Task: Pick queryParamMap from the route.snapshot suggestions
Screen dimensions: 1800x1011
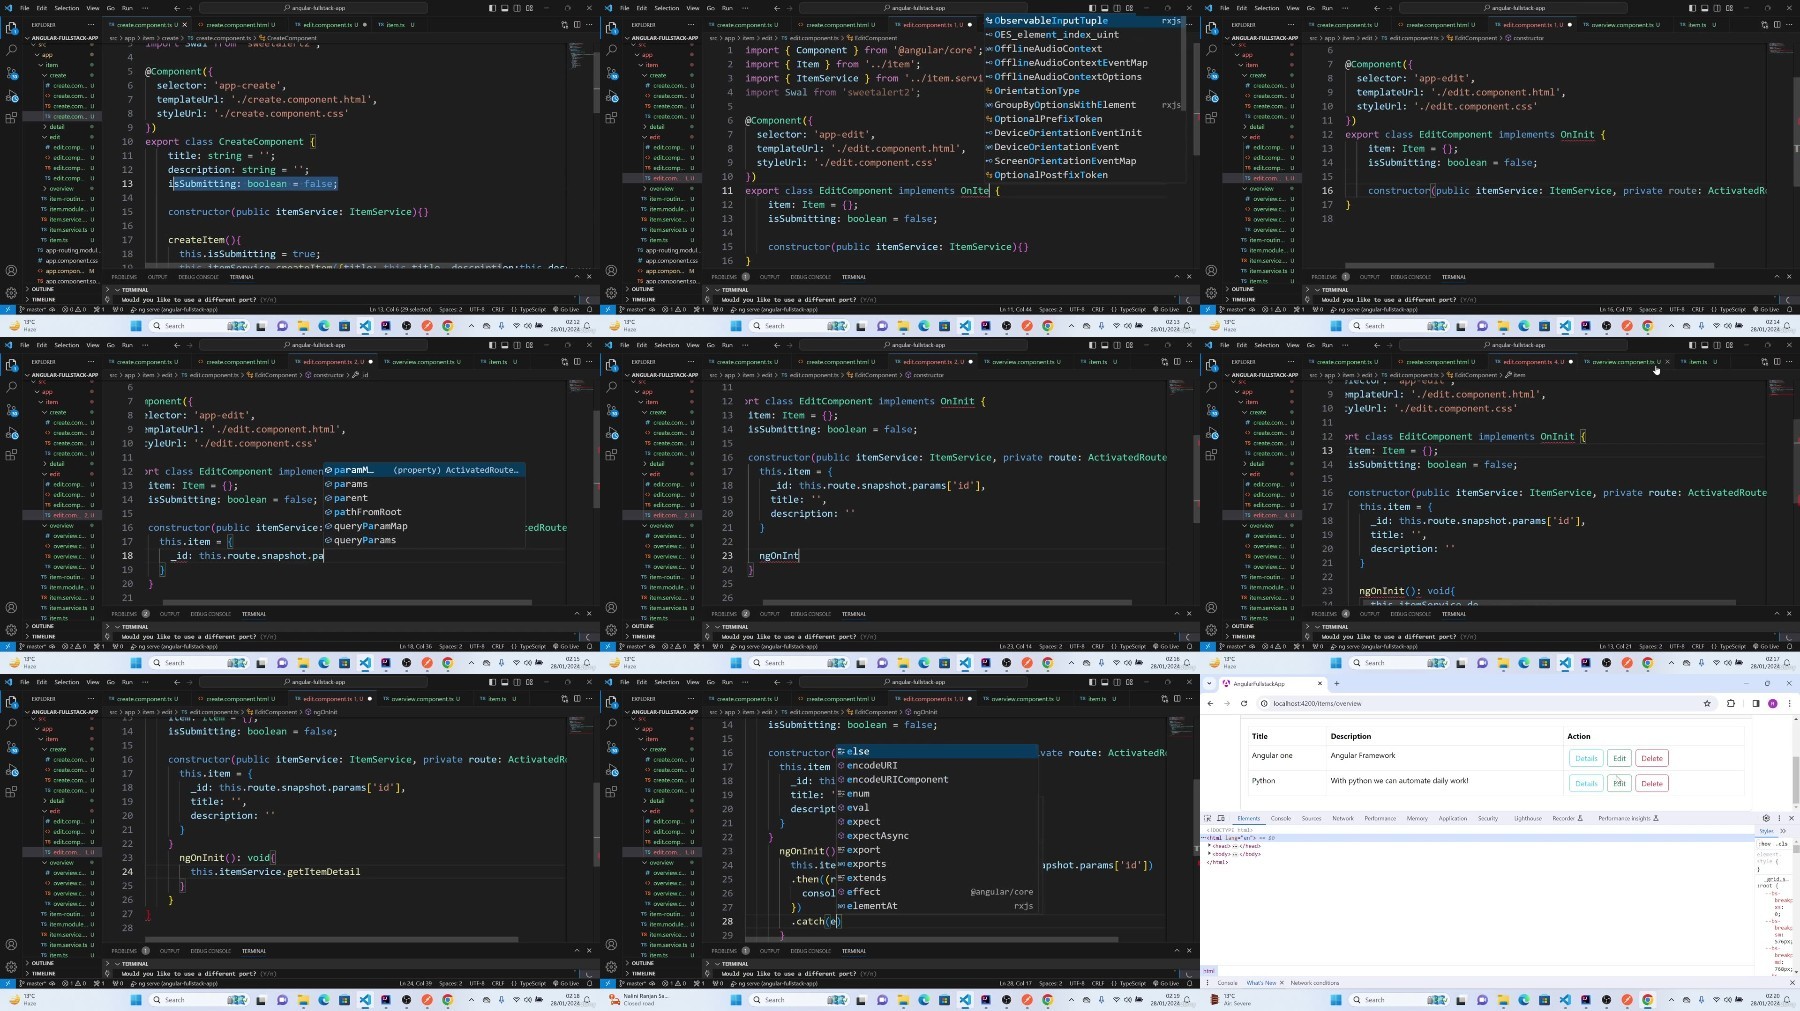Action: [x=424, y=526]
